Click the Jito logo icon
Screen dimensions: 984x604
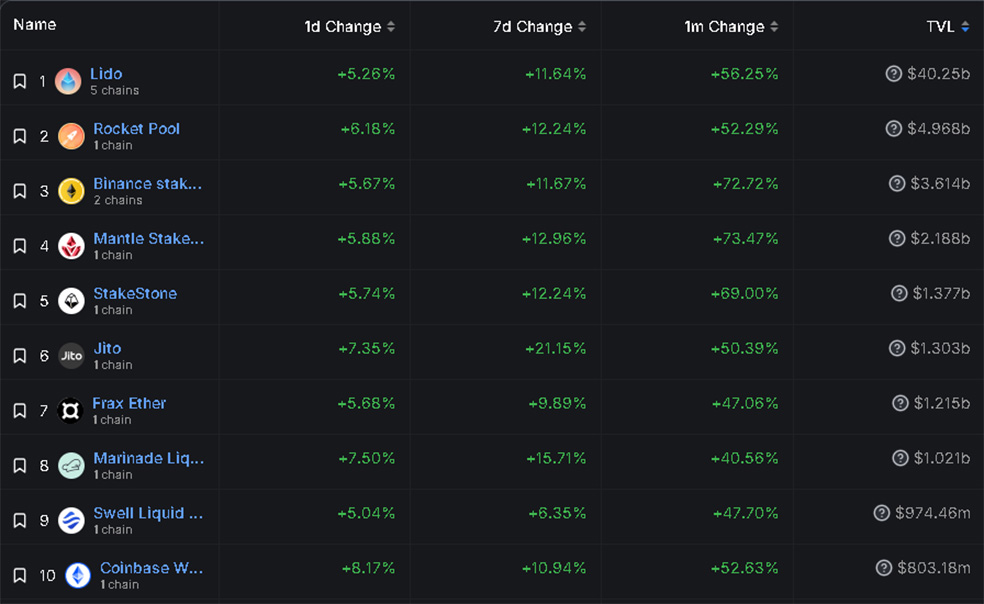(x=71, y=356)
